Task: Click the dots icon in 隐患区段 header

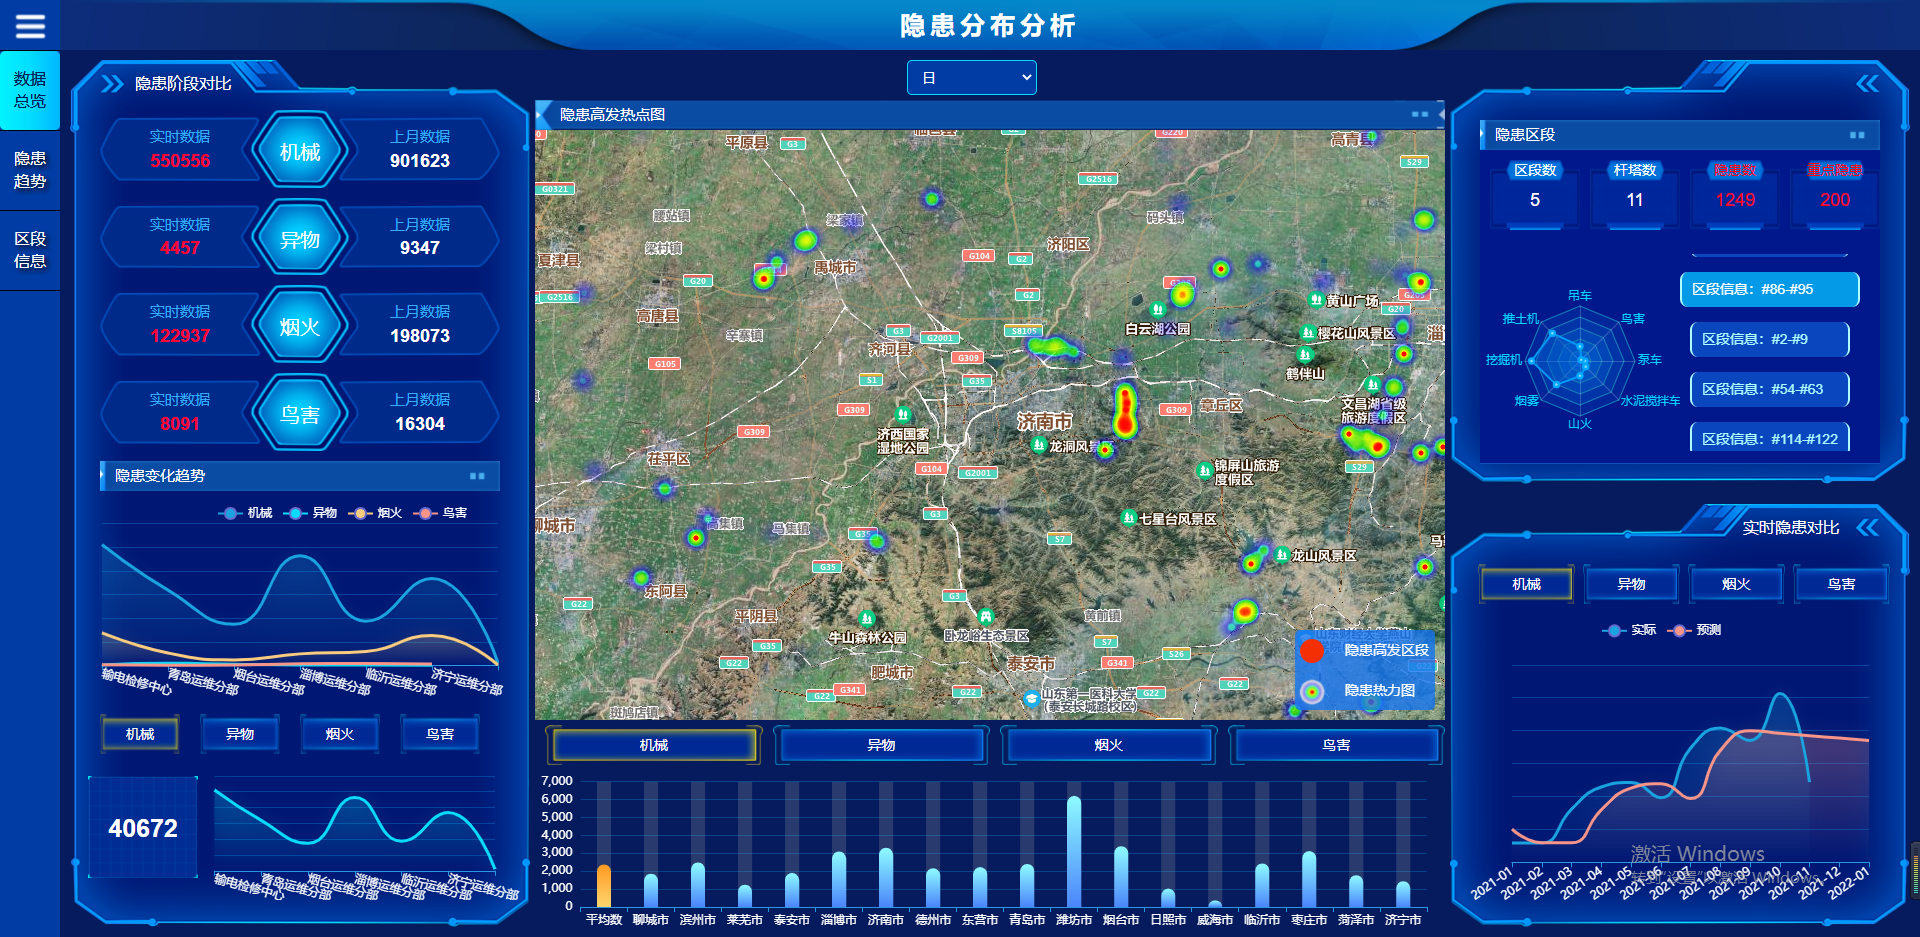Action: [1857, 135]
